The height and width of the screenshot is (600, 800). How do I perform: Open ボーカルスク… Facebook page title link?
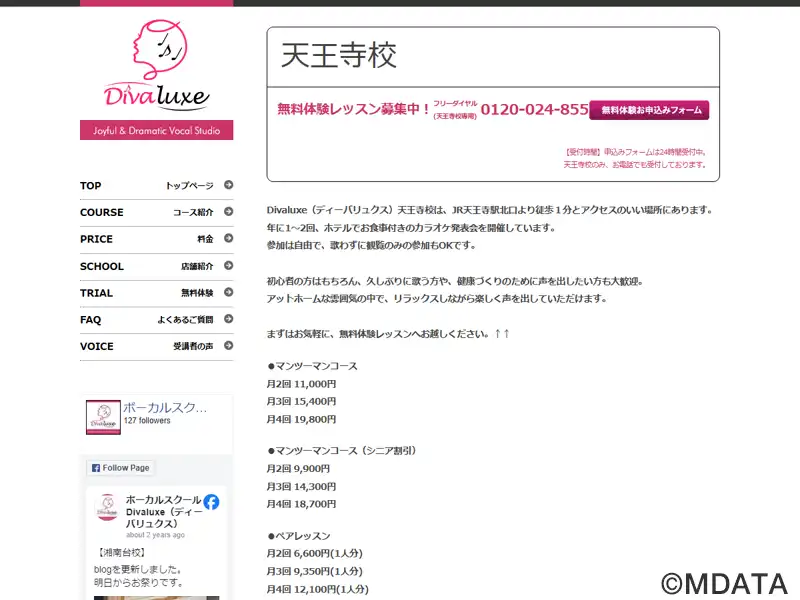coord(165,408)
